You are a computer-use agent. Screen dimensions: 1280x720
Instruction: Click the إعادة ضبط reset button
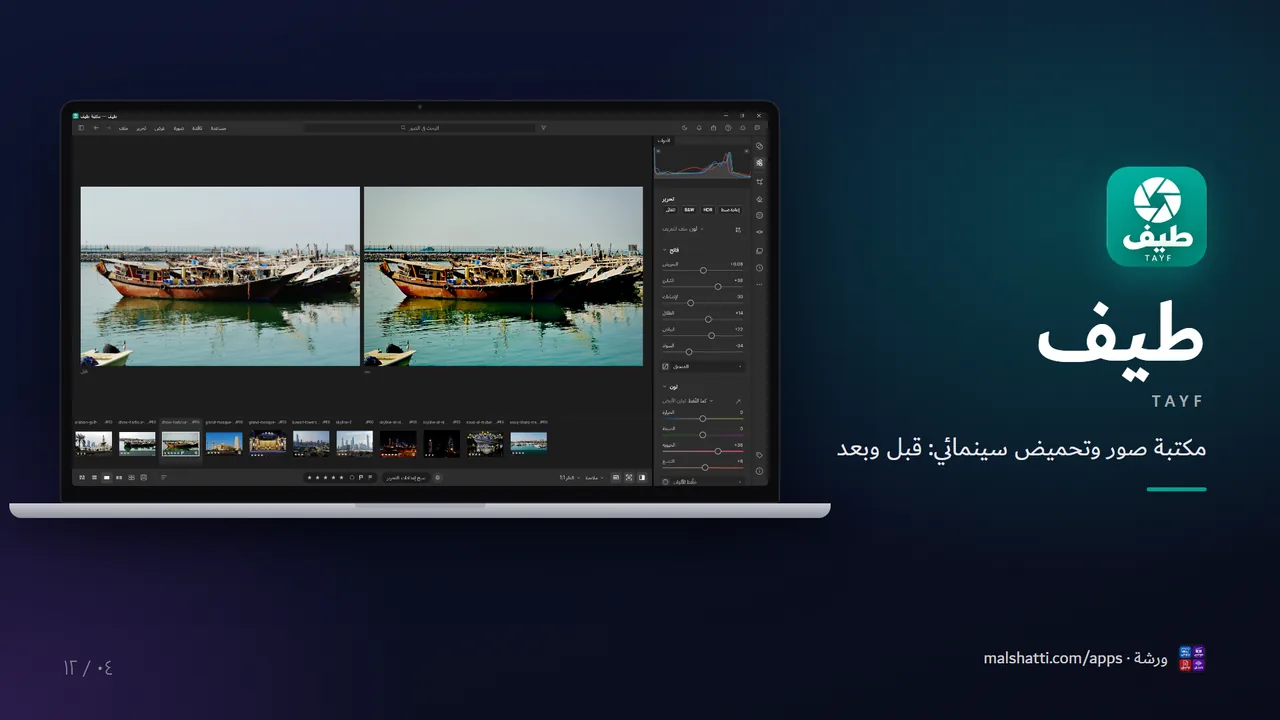point(731,210)
